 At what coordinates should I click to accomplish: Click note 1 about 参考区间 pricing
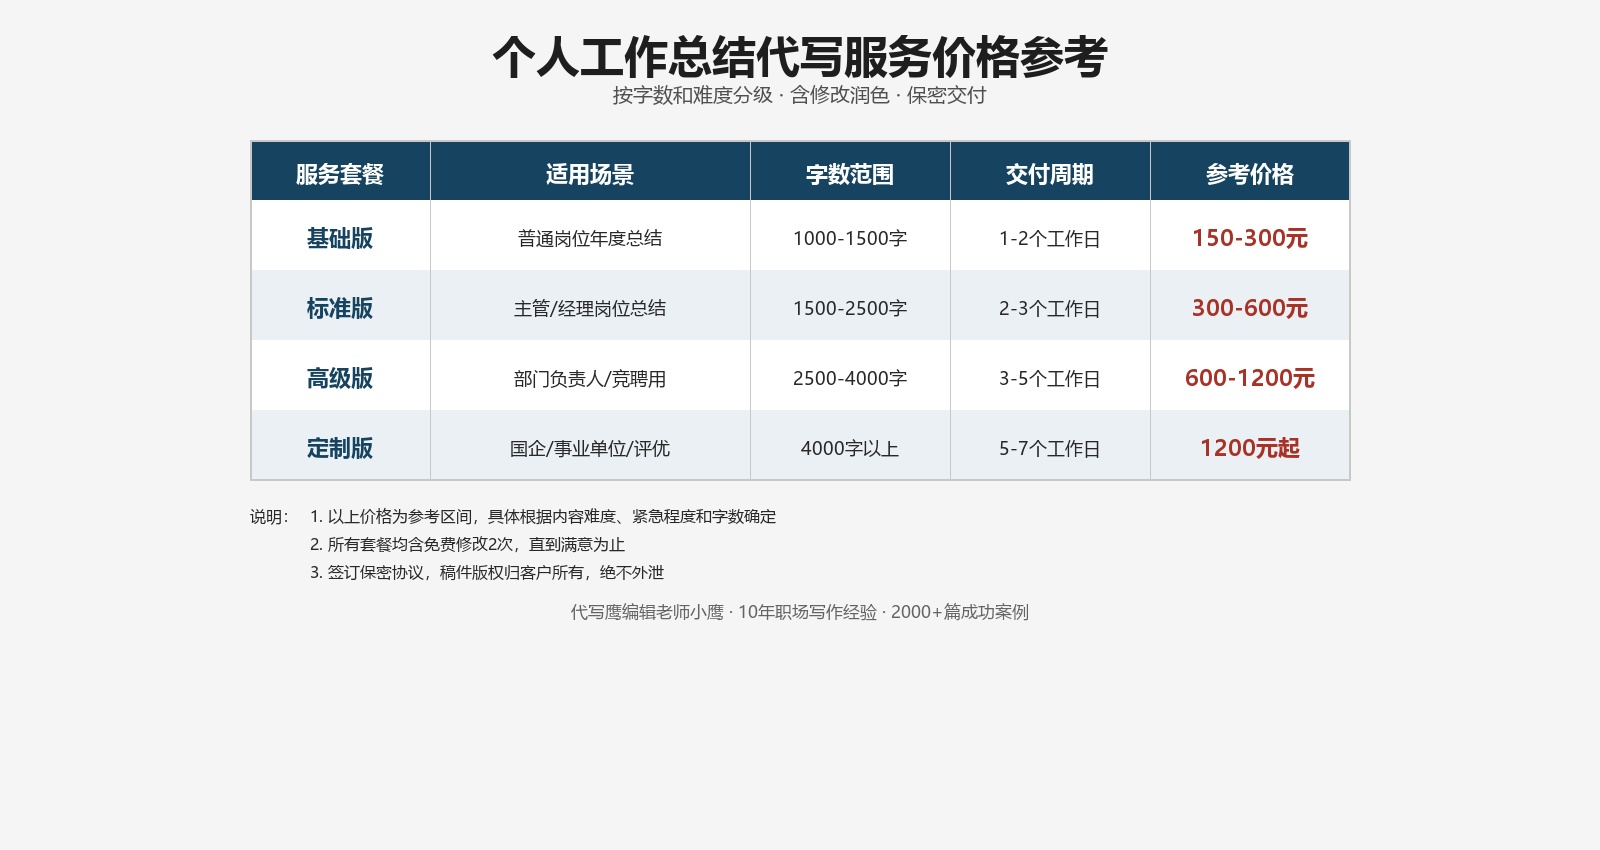pos(543,516)
